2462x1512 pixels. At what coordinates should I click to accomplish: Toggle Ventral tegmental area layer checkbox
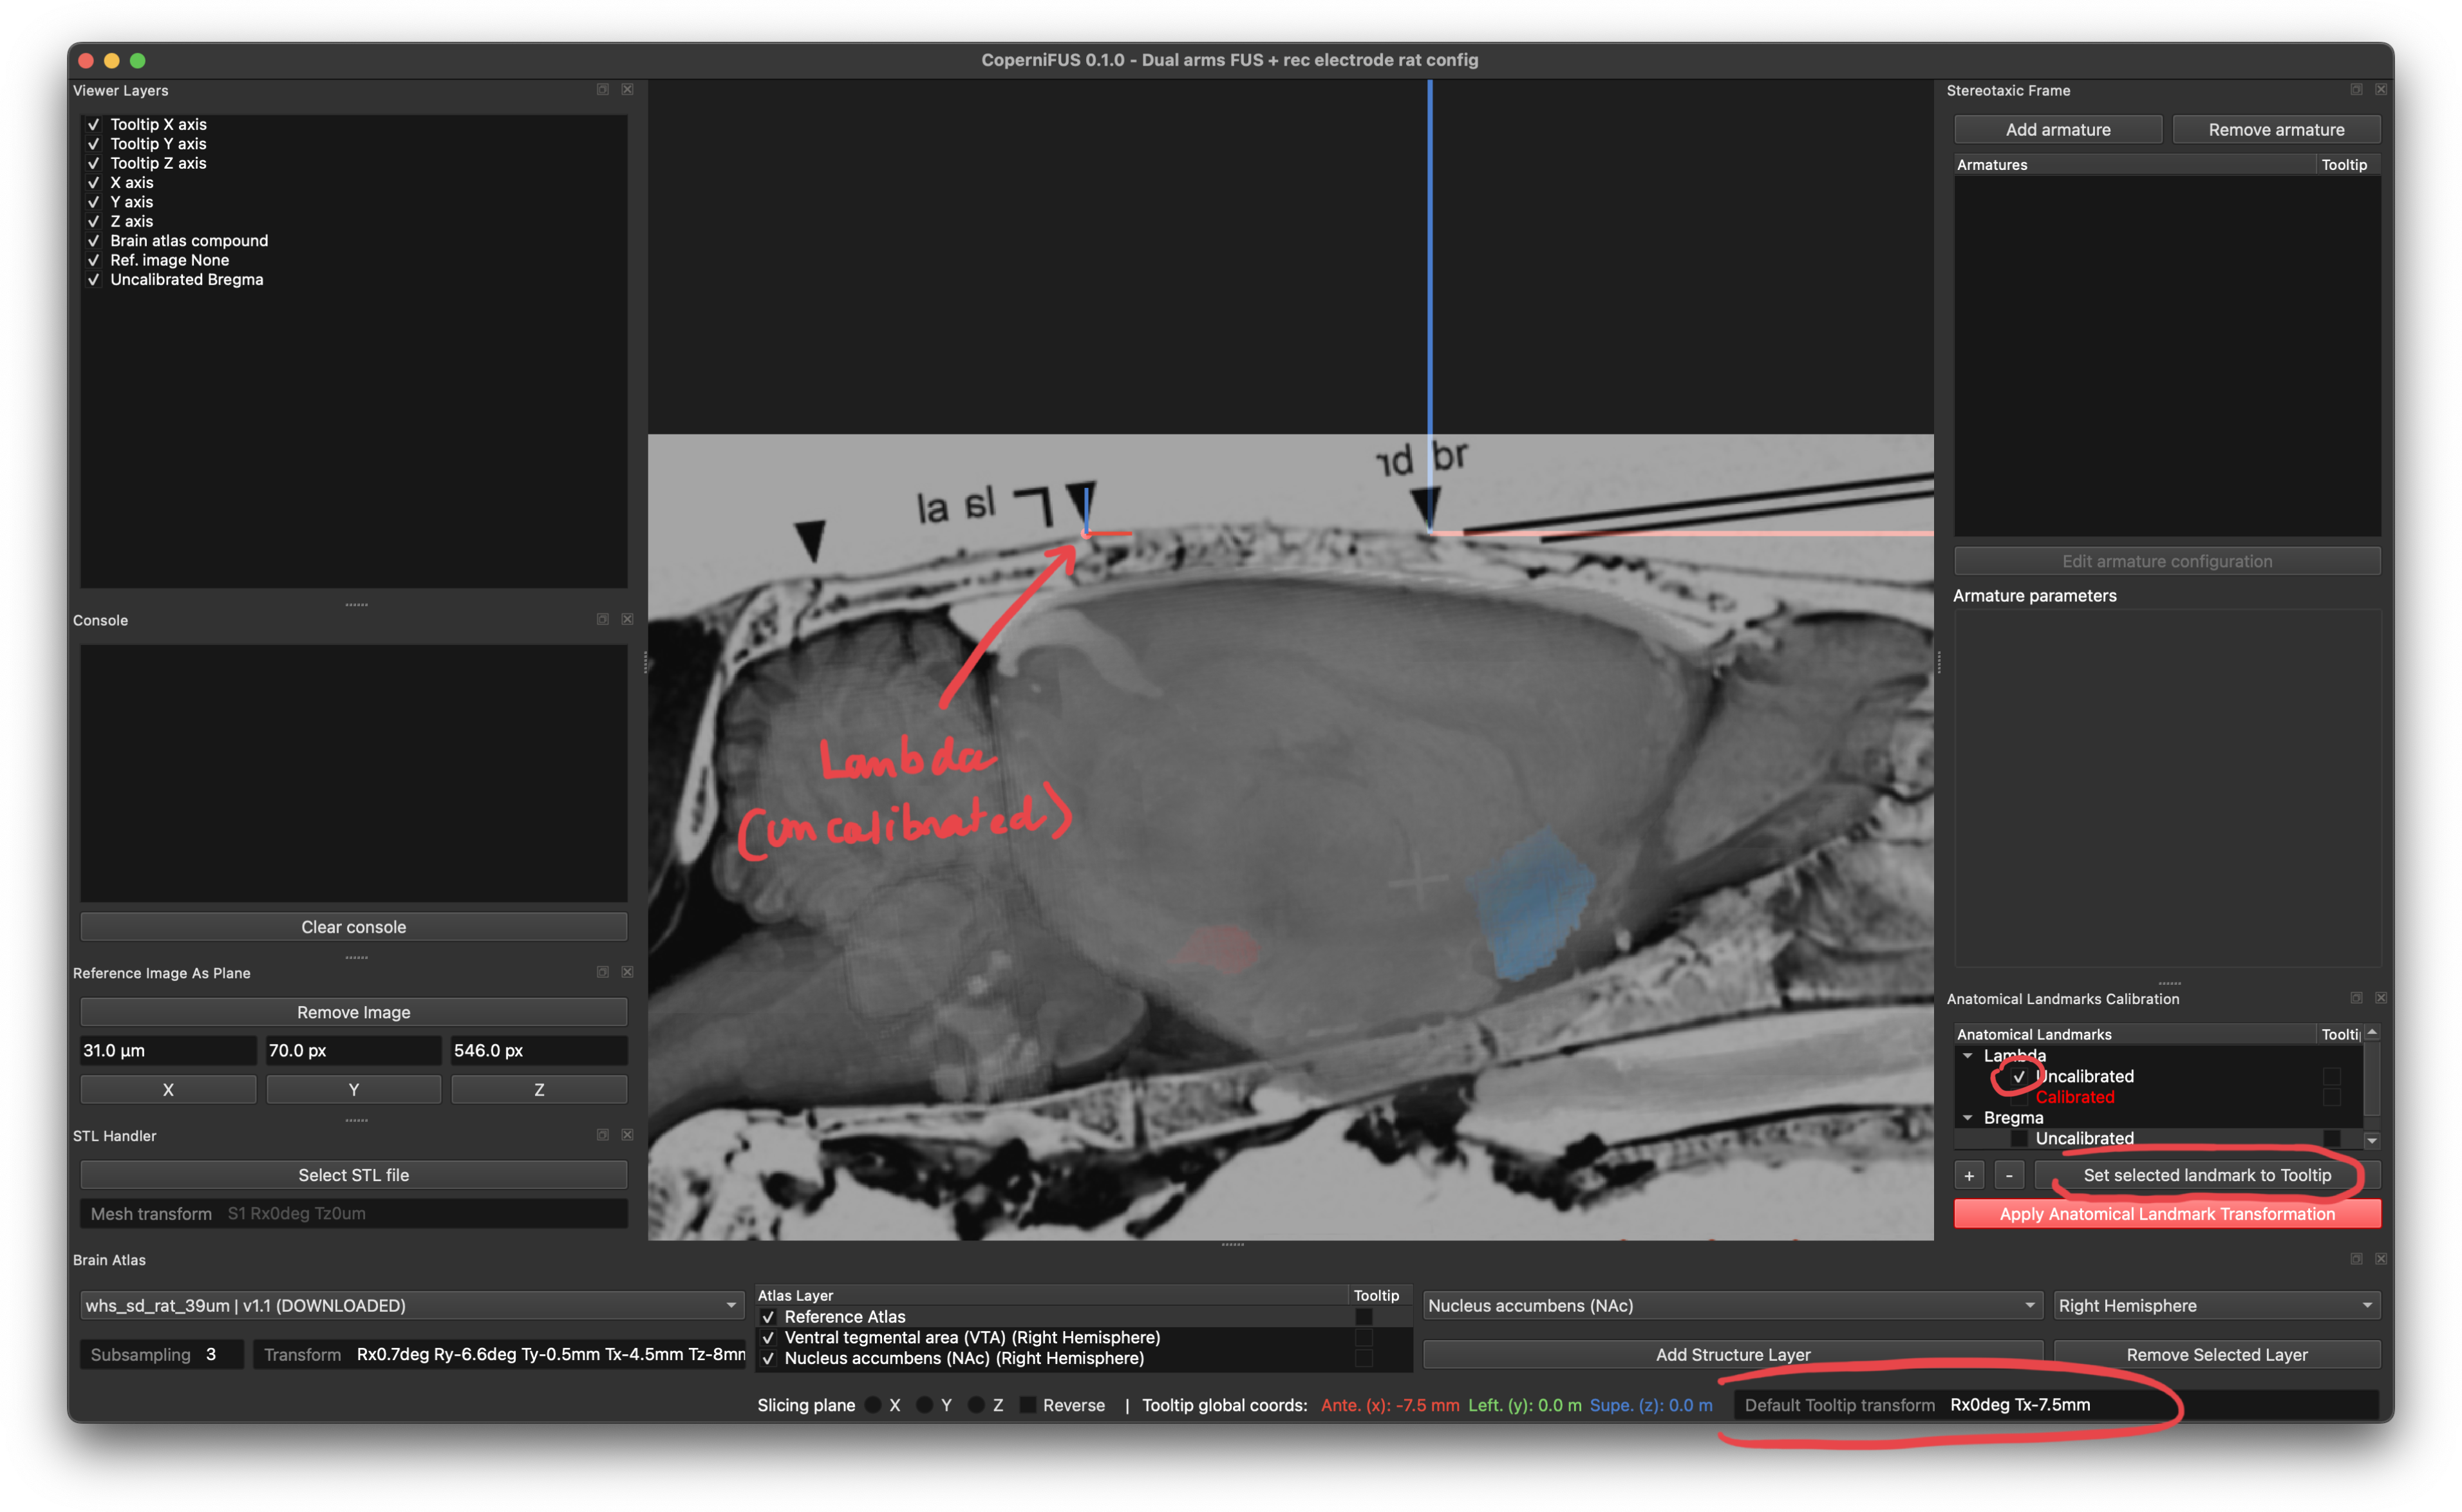pos(768,1338)
